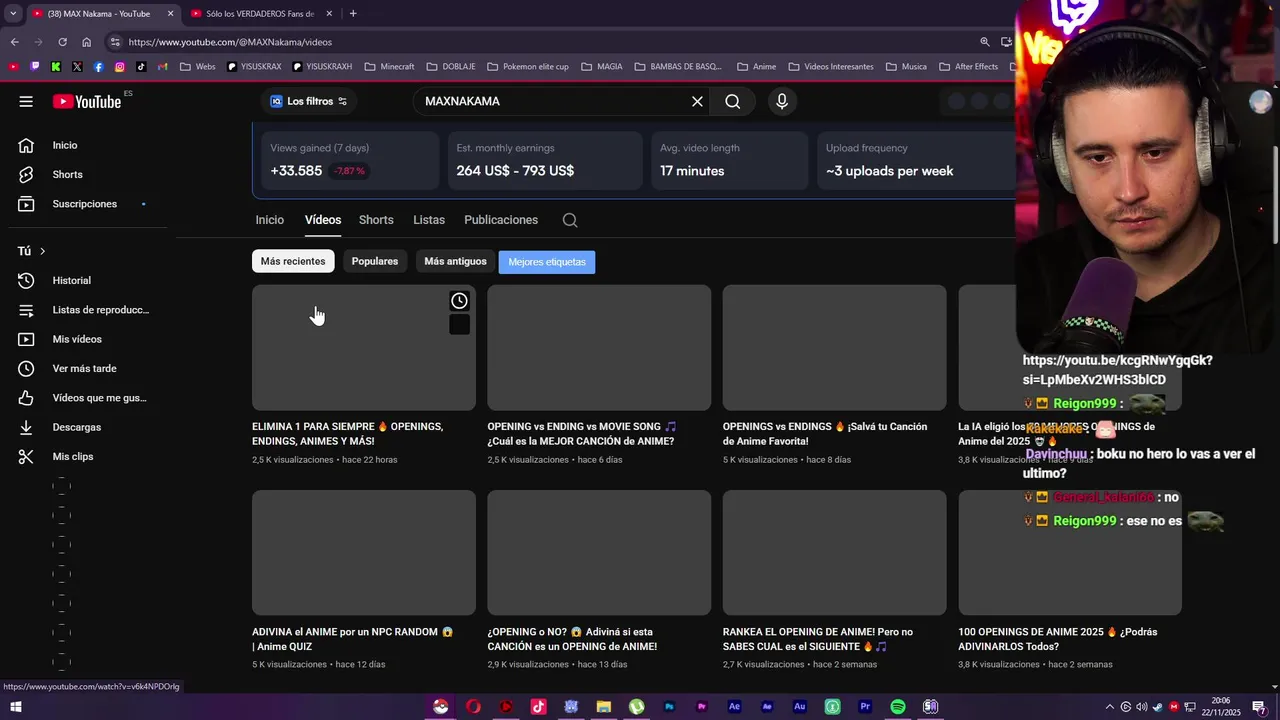
Task: Open the Los filtros dropdown
Action: pyautogui.click(x=310, y=101)
